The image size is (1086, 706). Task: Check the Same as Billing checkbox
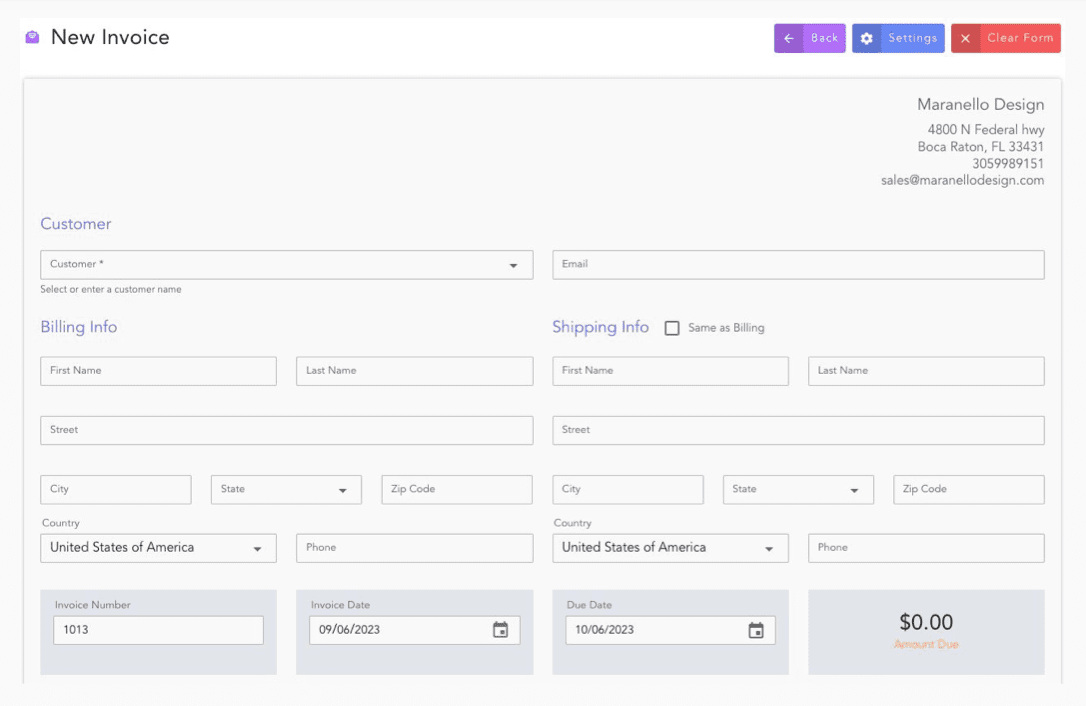click(672, 328)
